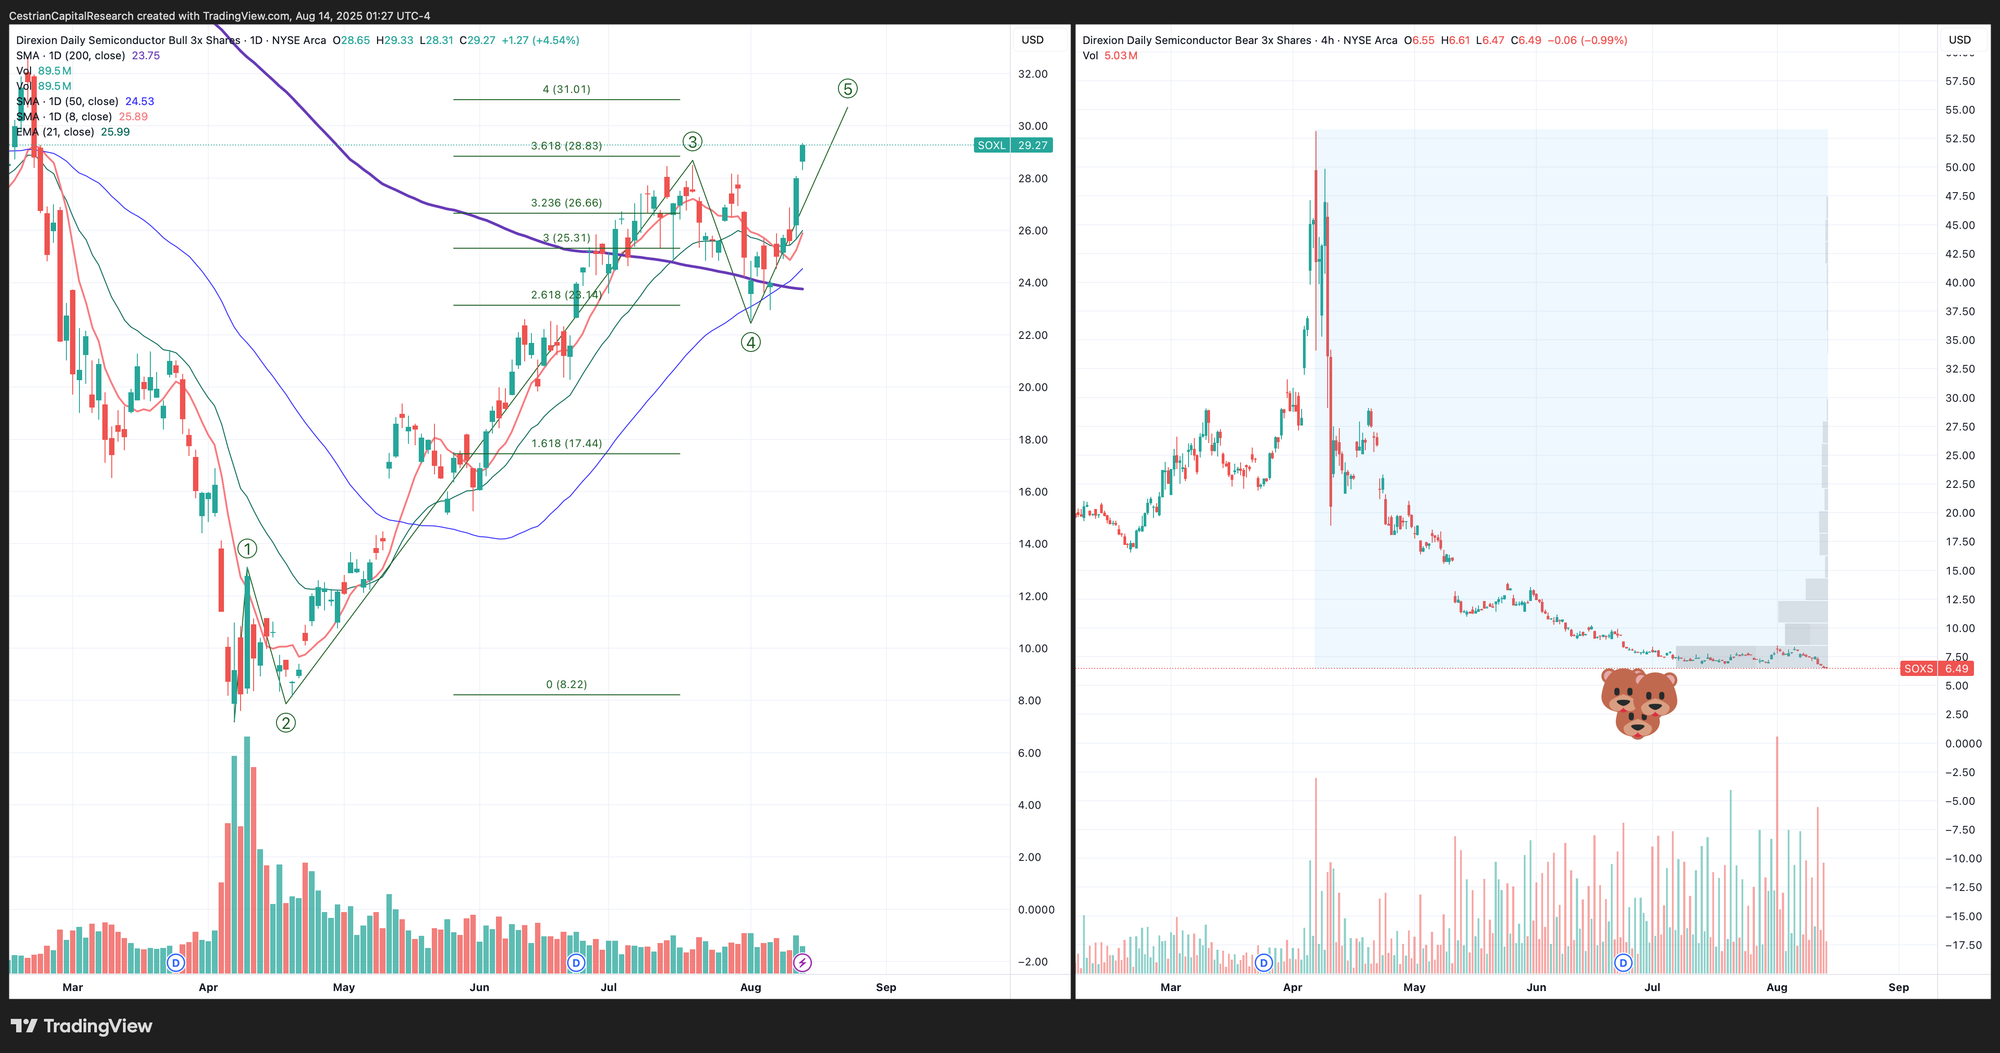
Task: Open SOXS dividend marker between Mar and Apr
Action: (x=1263, y=962)
